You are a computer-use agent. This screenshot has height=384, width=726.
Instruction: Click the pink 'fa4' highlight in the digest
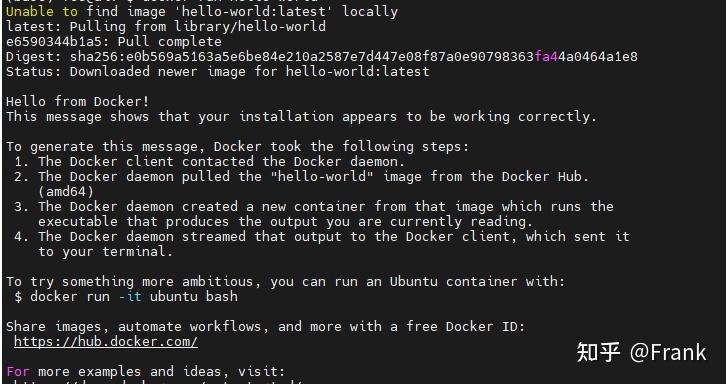click(x=546, y=57)
